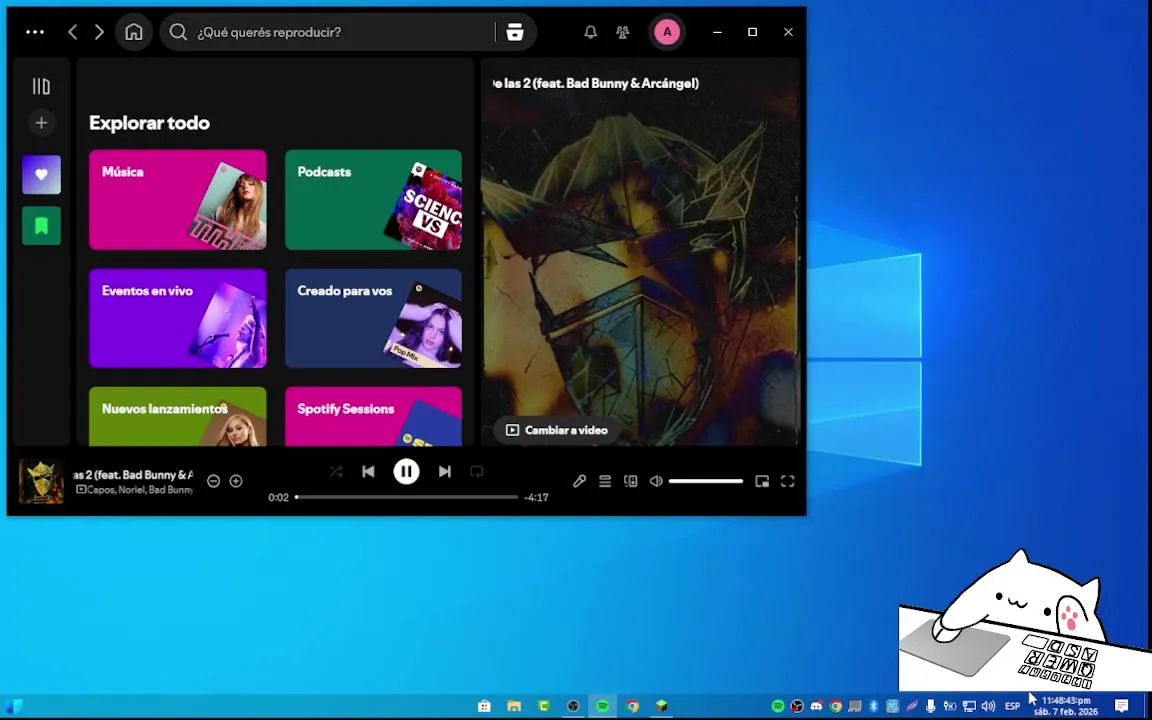Click the song title in the player bar
This screenshot has height=720, width=1152.
[133, 475]
